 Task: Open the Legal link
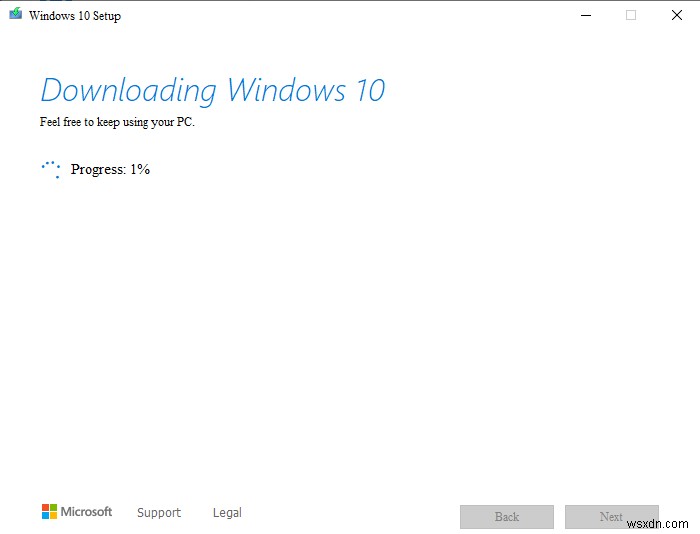(x=227, y=513)
